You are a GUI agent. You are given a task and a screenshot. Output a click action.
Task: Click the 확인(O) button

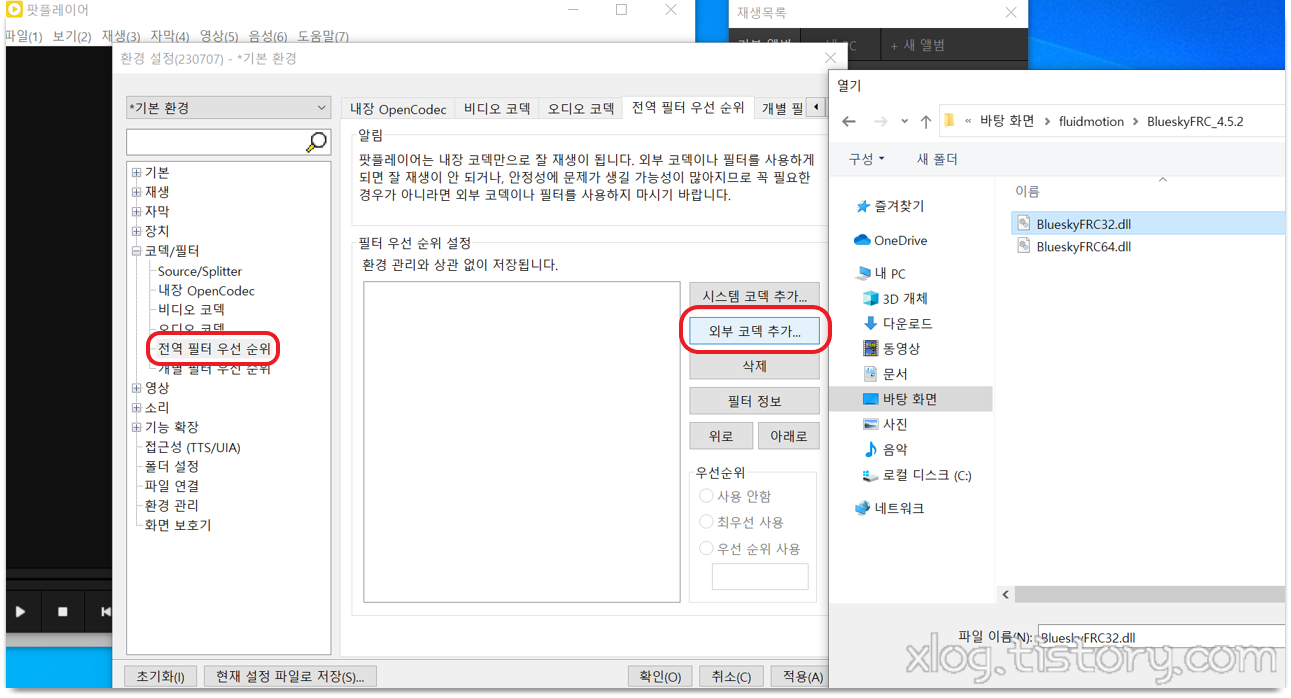pos(660,677)
